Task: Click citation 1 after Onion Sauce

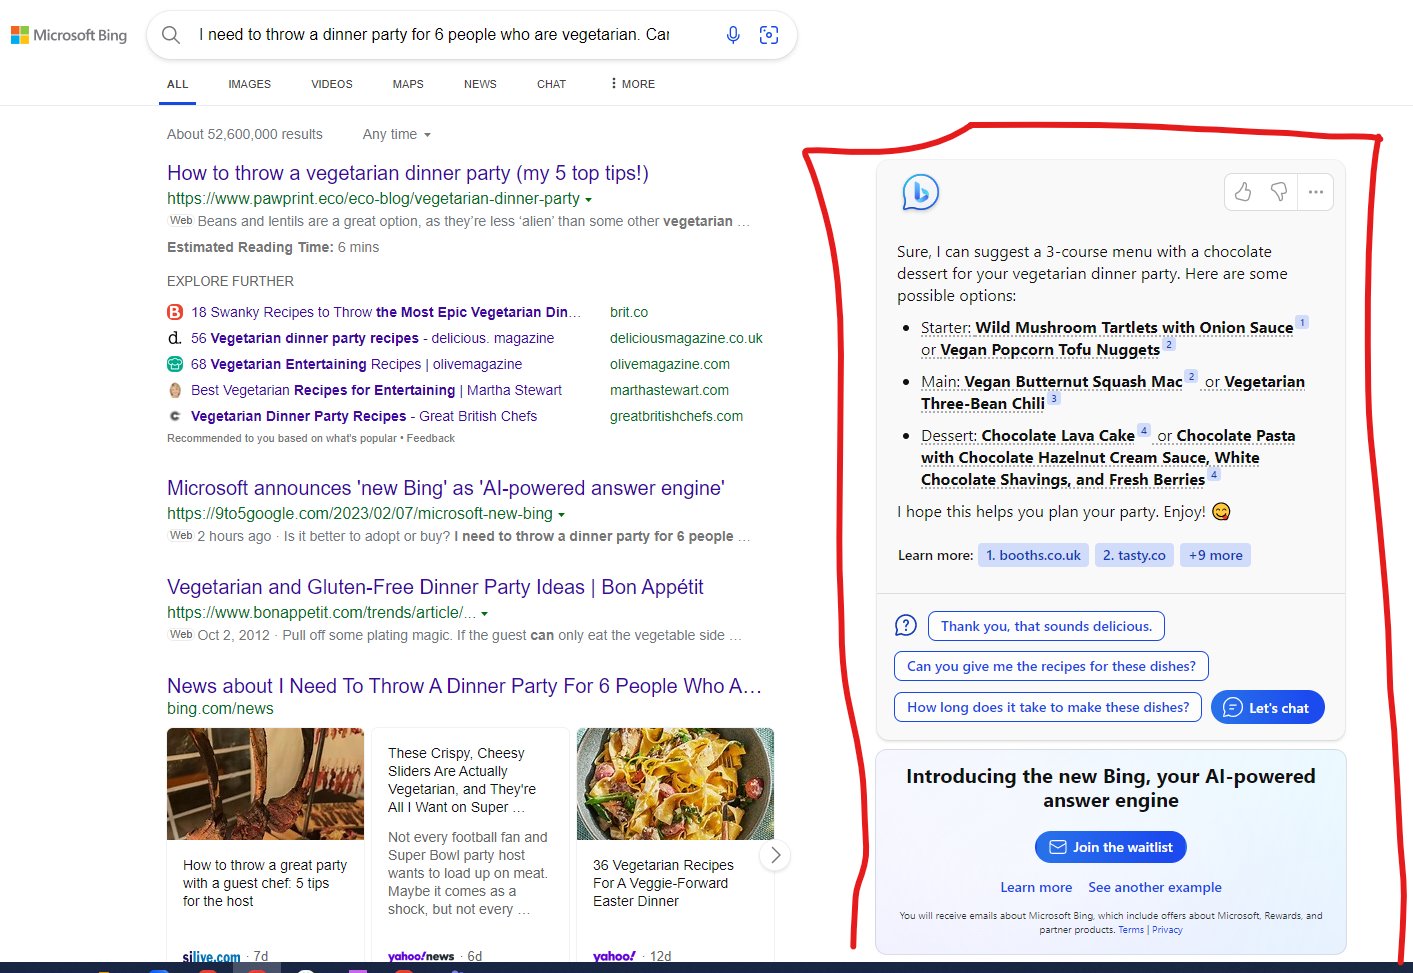Action: tap(1302, 322)
